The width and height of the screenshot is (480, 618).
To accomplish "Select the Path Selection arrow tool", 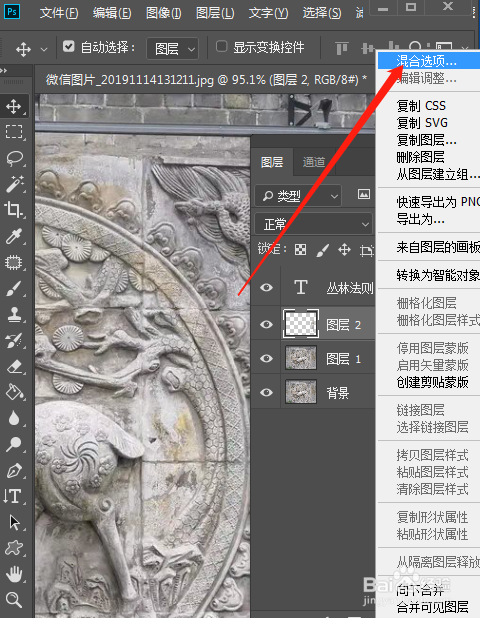I will (14, 522).
